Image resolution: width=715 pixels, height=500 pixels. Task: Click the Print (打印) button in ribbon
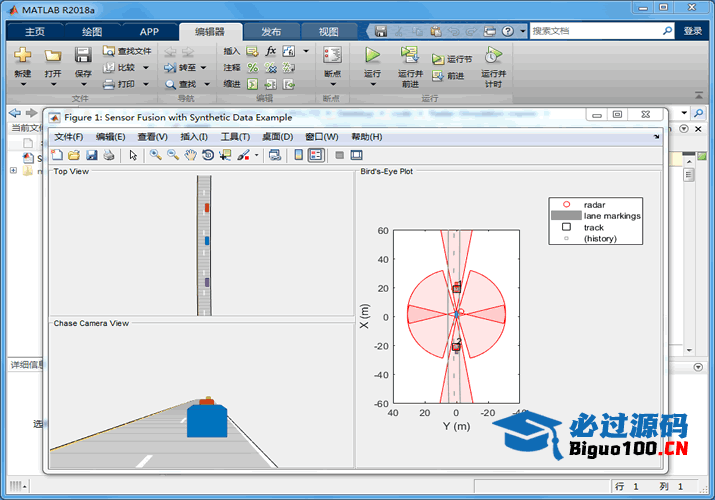click(119, 84)
